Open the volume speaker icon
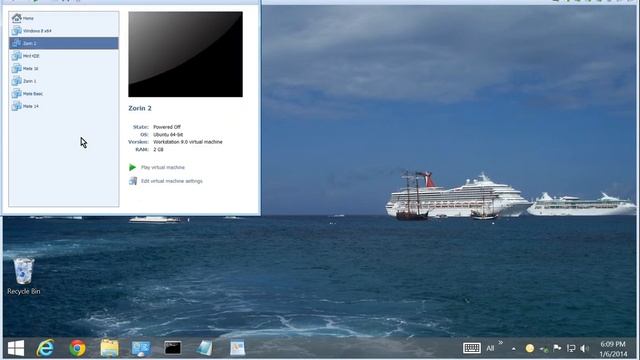The width and height of the screenshot is (640, 360). (x=584, y=348)
